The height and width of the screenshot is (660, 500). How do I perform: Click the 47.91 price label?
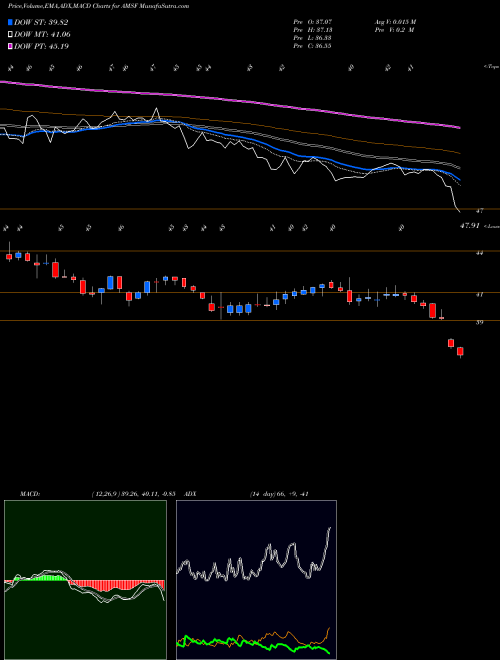tap(470, 226)
